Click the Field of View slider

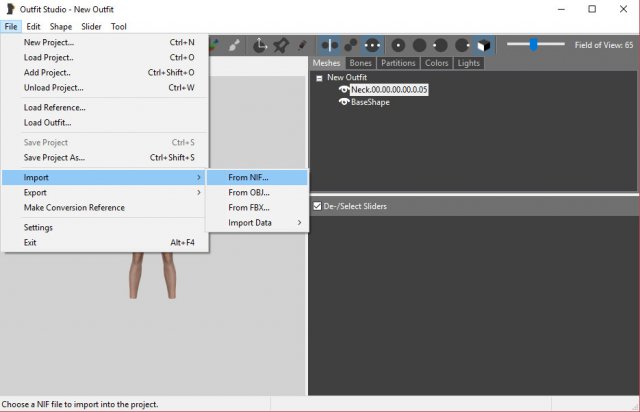tap(535, 45)
